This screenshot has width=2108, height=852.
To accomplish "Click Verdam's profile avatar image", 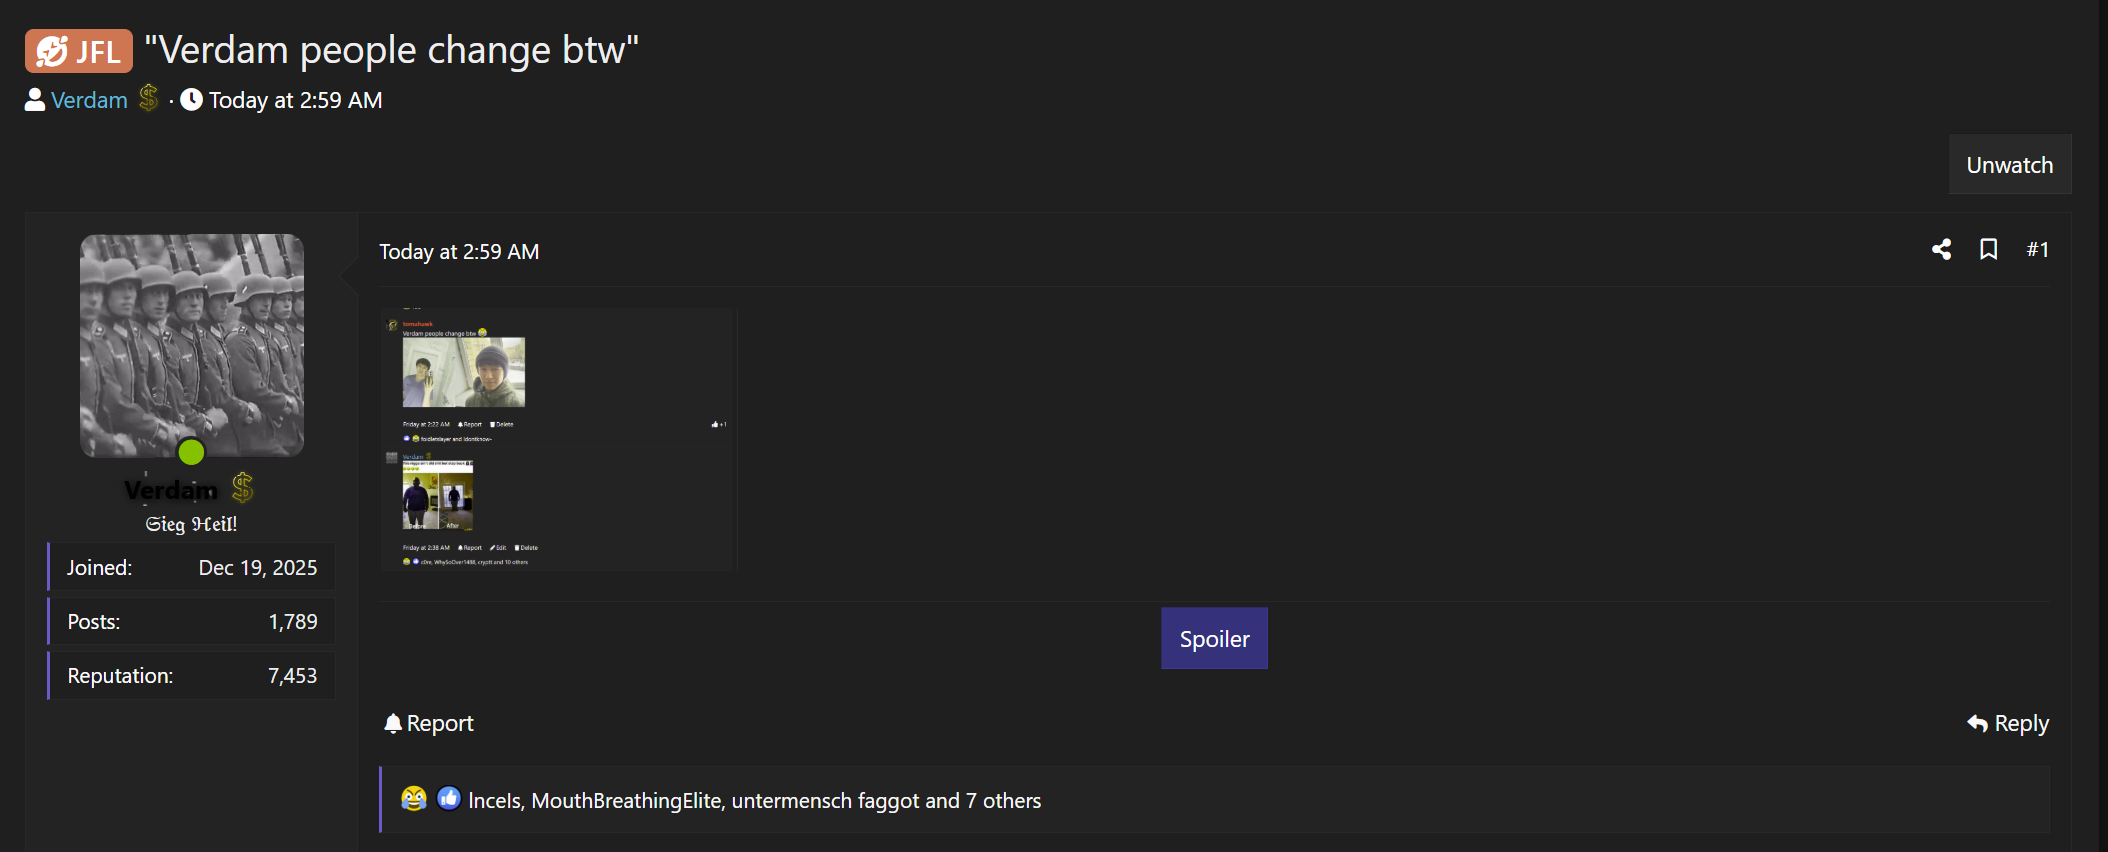I will point(192,345).
